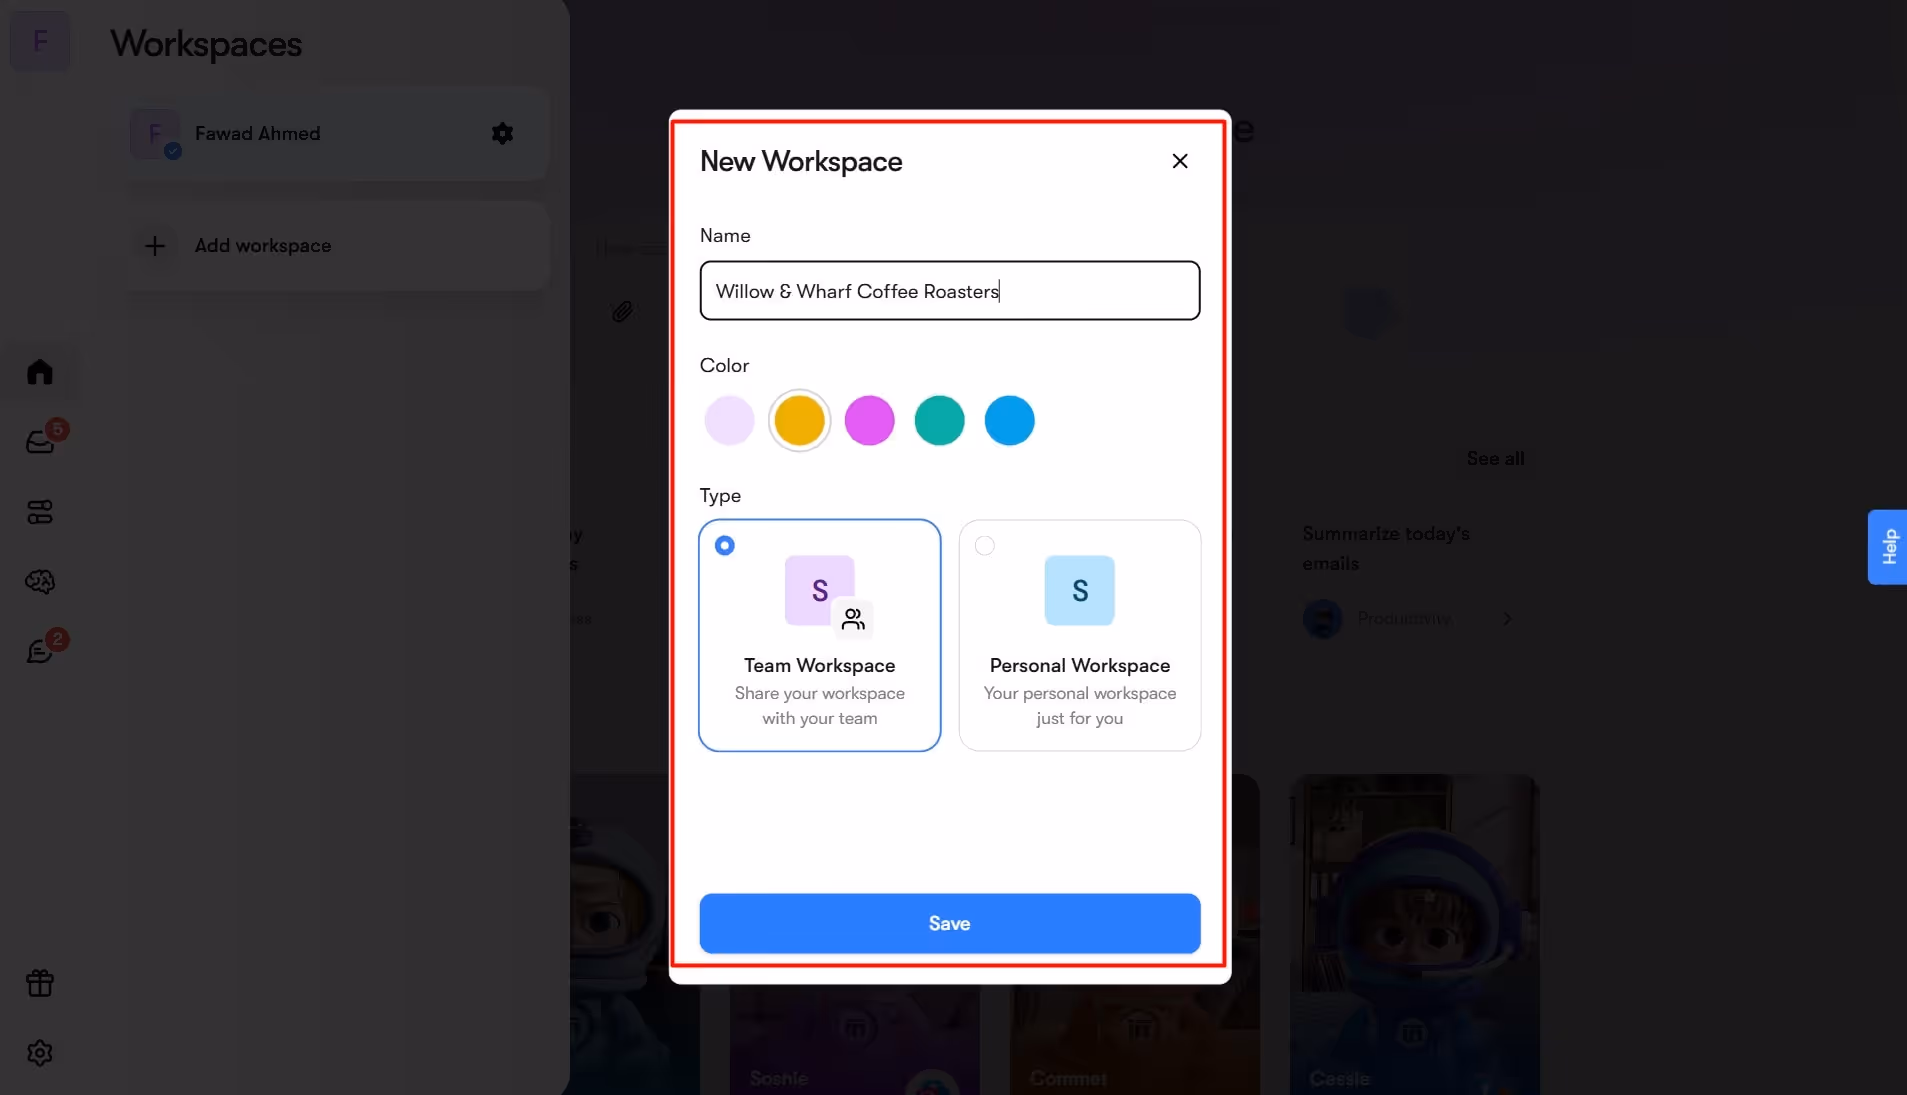1907x1095 pixels.
Task: Select the Personal Workspace radio button
Action: click(984, 545)
